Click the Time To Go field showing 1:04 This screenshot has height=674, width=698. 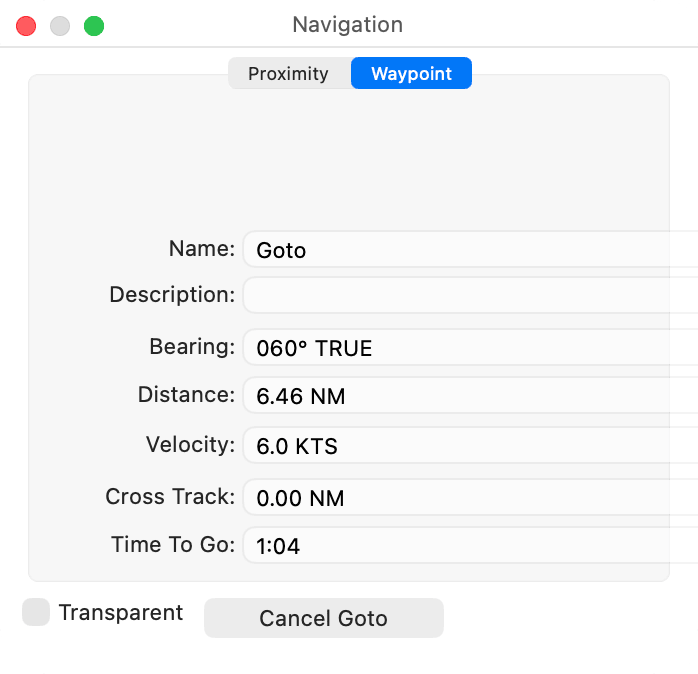471,546
